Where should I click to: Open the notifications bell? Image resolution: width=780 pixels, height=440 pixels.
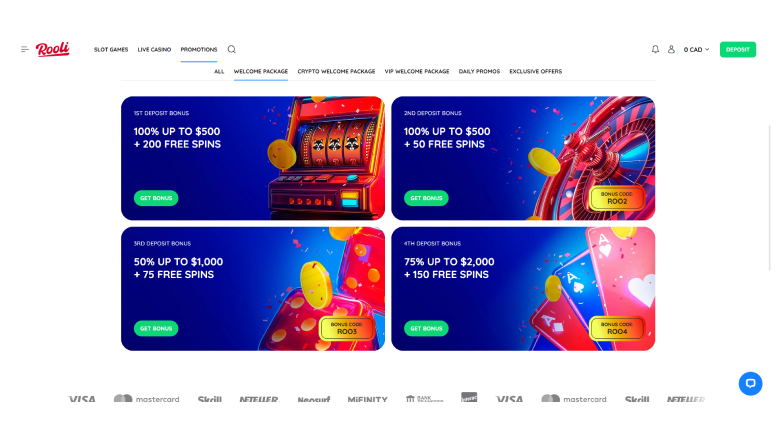coord(655,49)
